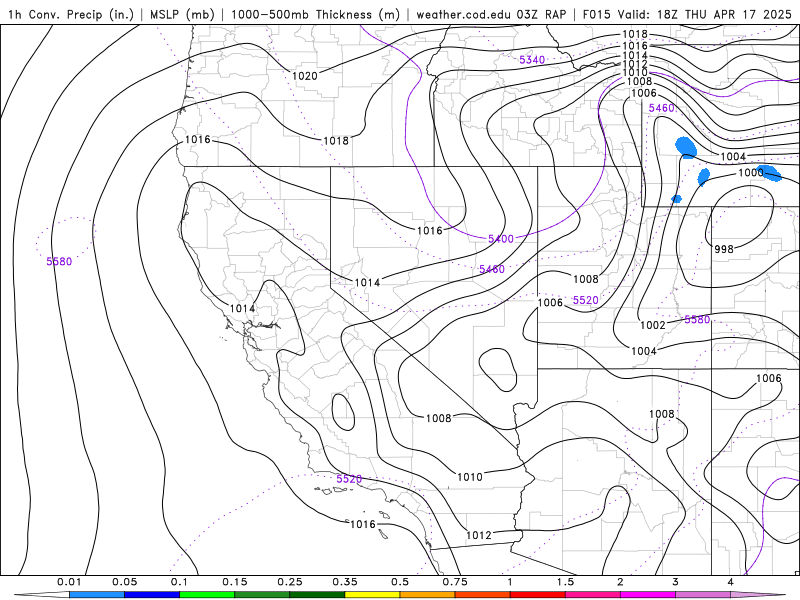The image size is (800, 600).
Task: Click the orange-red 0.75–1 legend swatch
Action: [483, 595]
